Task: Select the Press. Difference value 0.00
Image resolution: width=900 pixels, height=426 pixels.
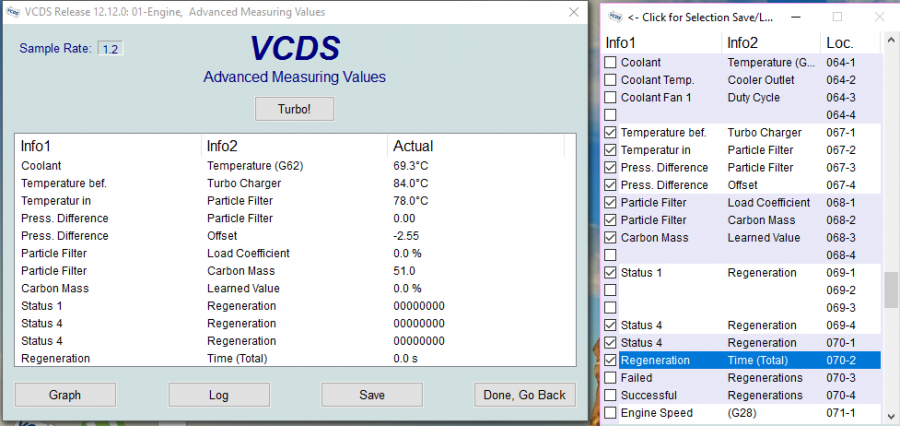Action: click(404, 219)
